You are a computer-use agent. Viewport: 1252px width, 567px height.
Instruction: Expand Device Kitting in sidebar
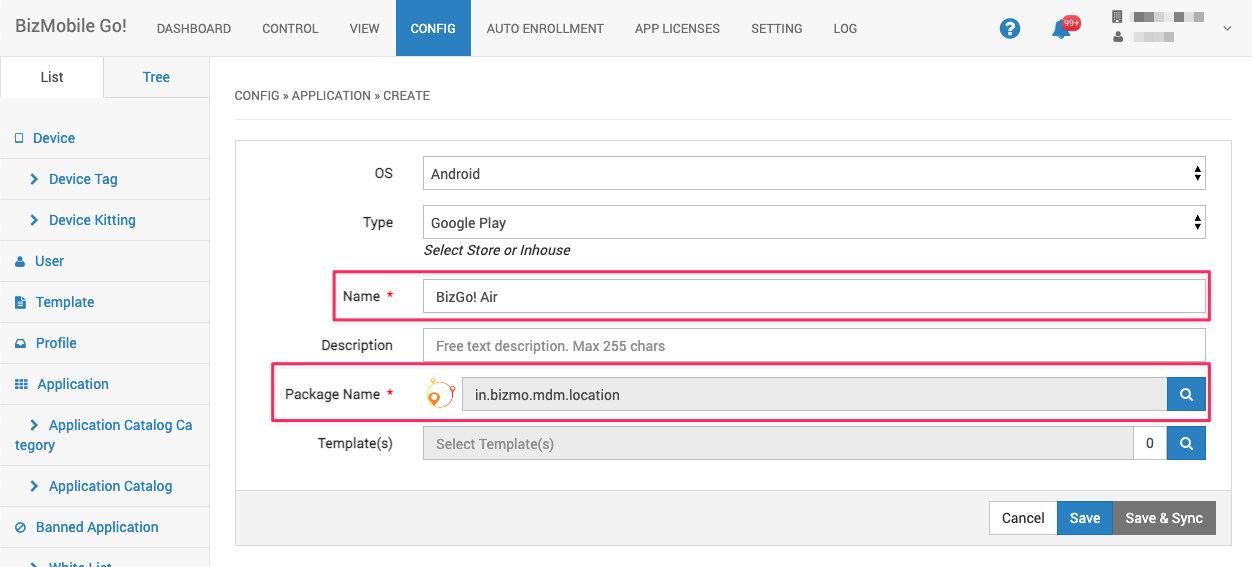(92, 220)
